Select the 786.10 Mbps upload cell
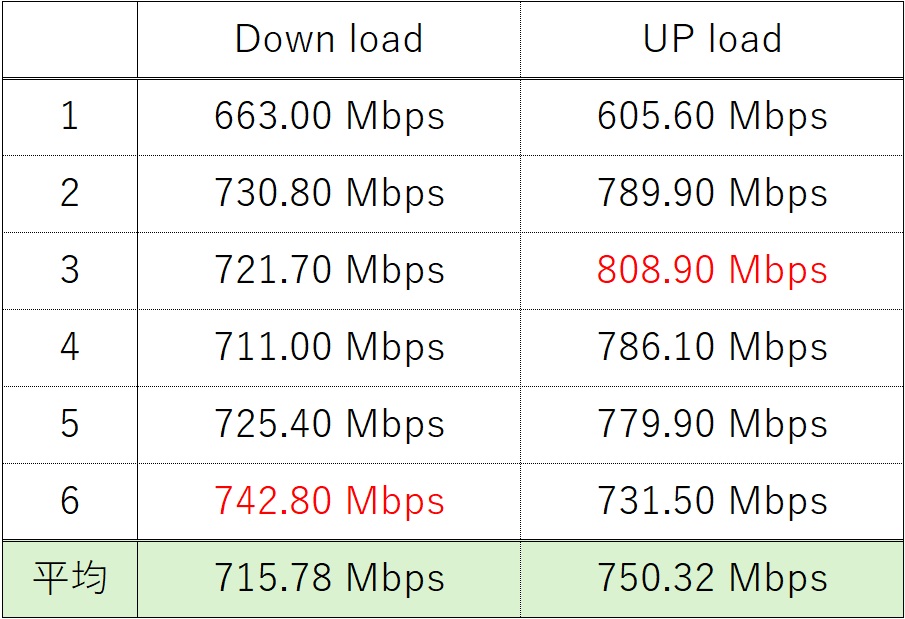905x619 pixels. [712, 347]
